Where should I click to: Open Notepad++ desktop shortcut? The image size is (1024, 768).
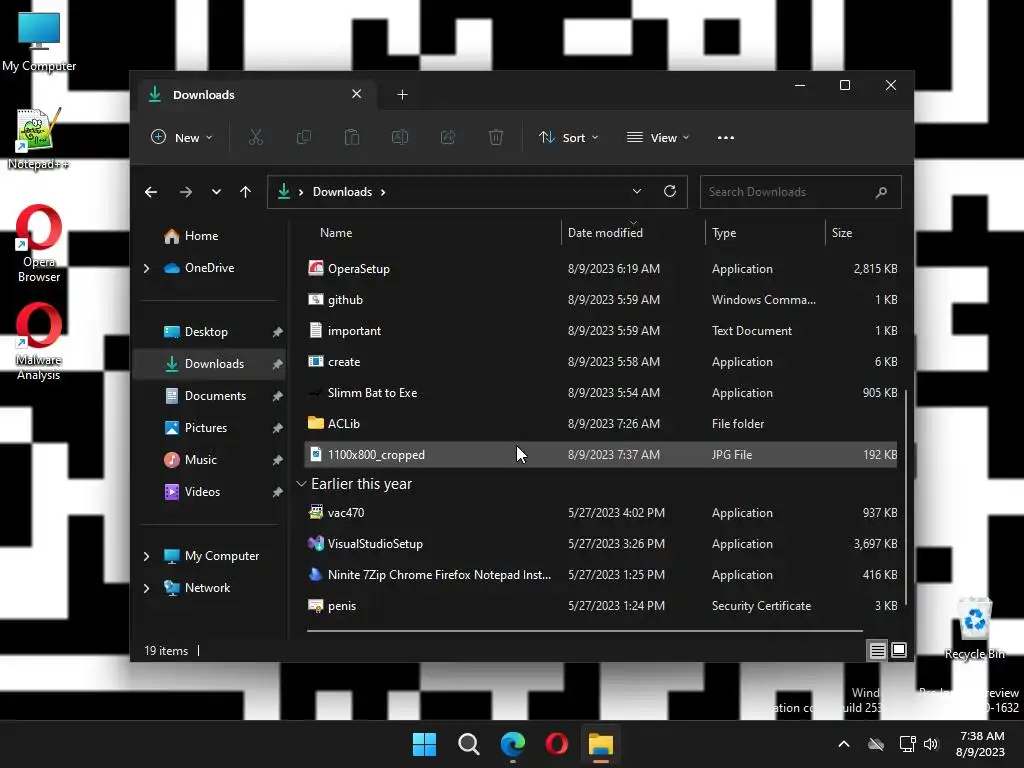tap(38, 138)
